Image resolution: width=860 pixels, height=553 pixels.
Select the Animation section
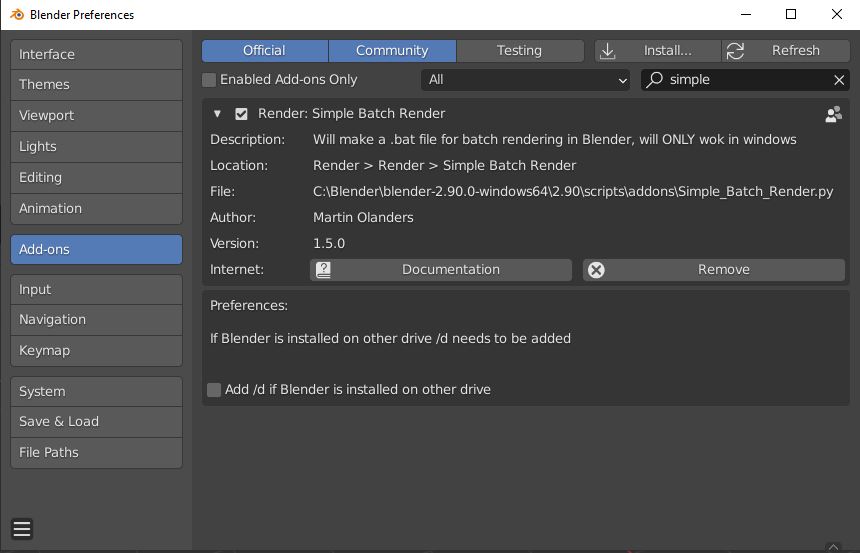coord(97,208)
